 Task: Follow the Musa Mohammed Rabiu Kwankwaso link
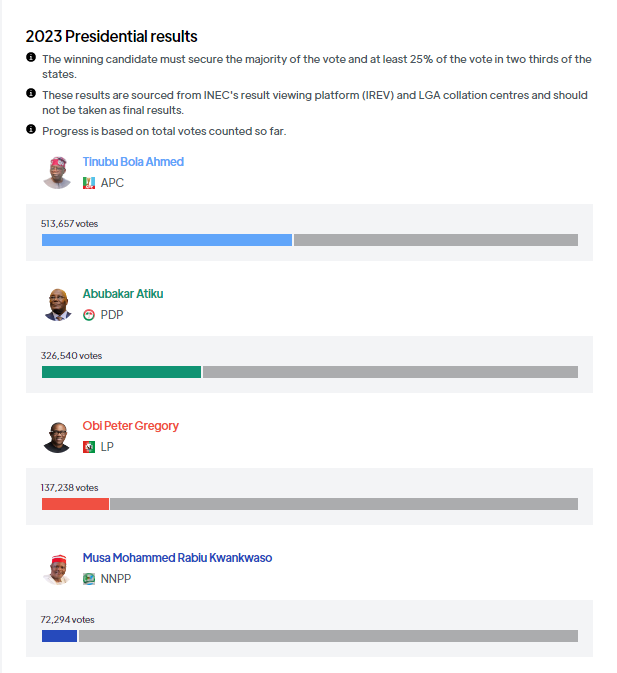177,558
